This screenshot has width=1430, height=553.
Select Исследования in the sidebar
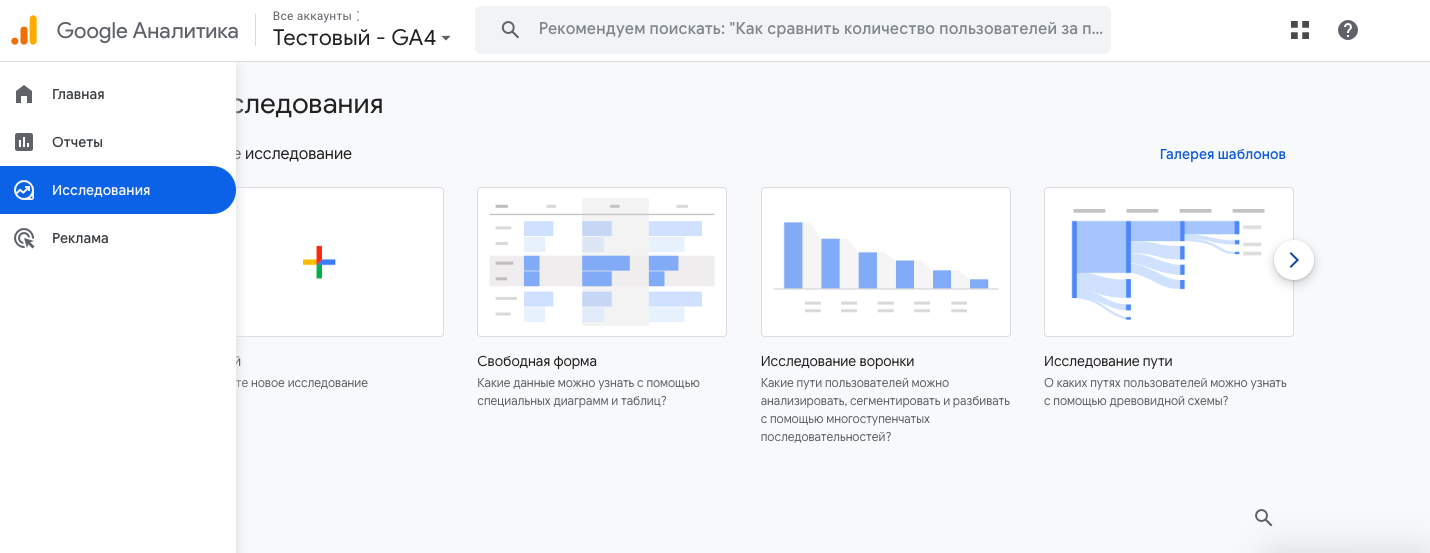coord(118,190)
